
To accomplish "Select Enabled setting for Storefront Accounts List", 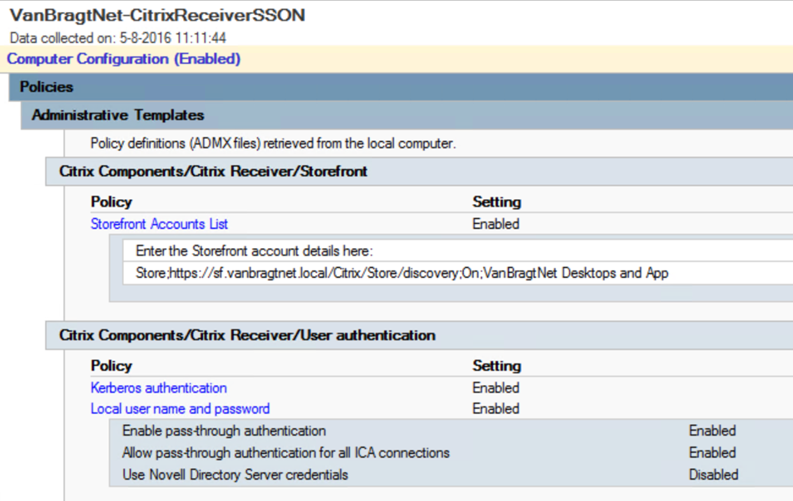I will [496, 224].
